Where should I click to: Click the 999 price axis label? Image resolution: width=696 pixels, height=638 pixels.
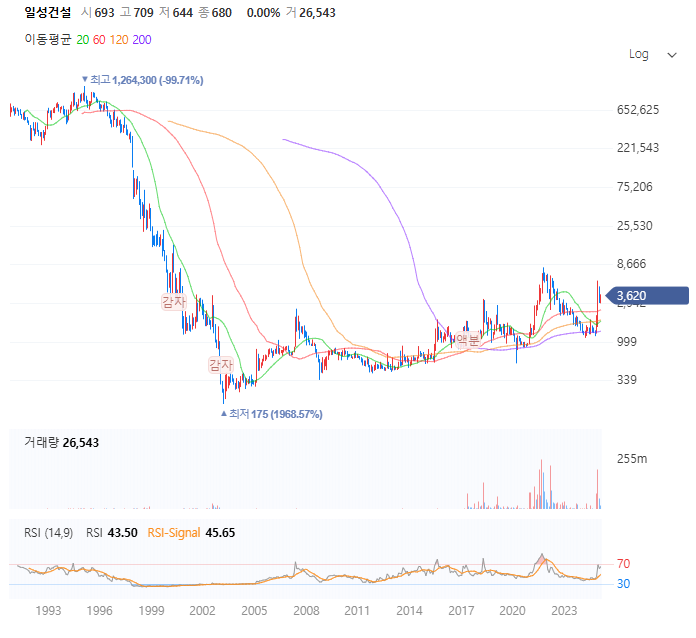pyautogui.click(x=627, y=342)
